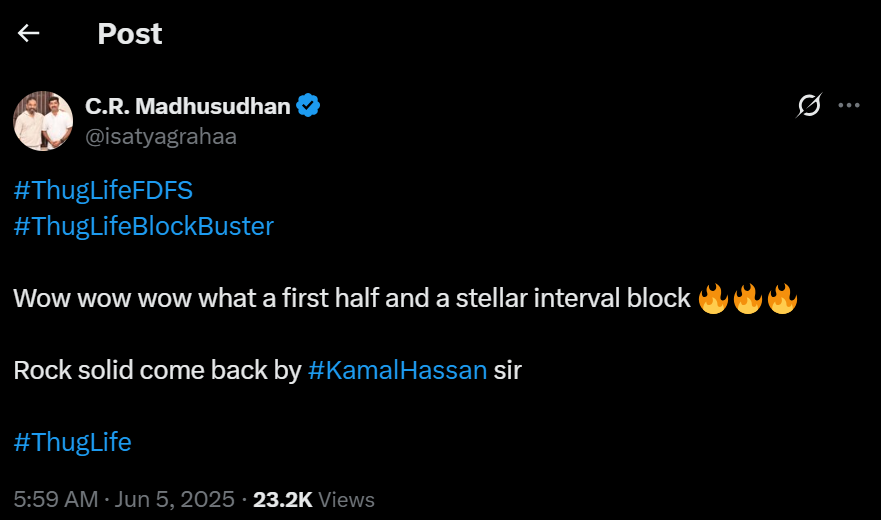Select the final #ThugLife hashtag
881x520 pixels.
(x=73, y=442)
